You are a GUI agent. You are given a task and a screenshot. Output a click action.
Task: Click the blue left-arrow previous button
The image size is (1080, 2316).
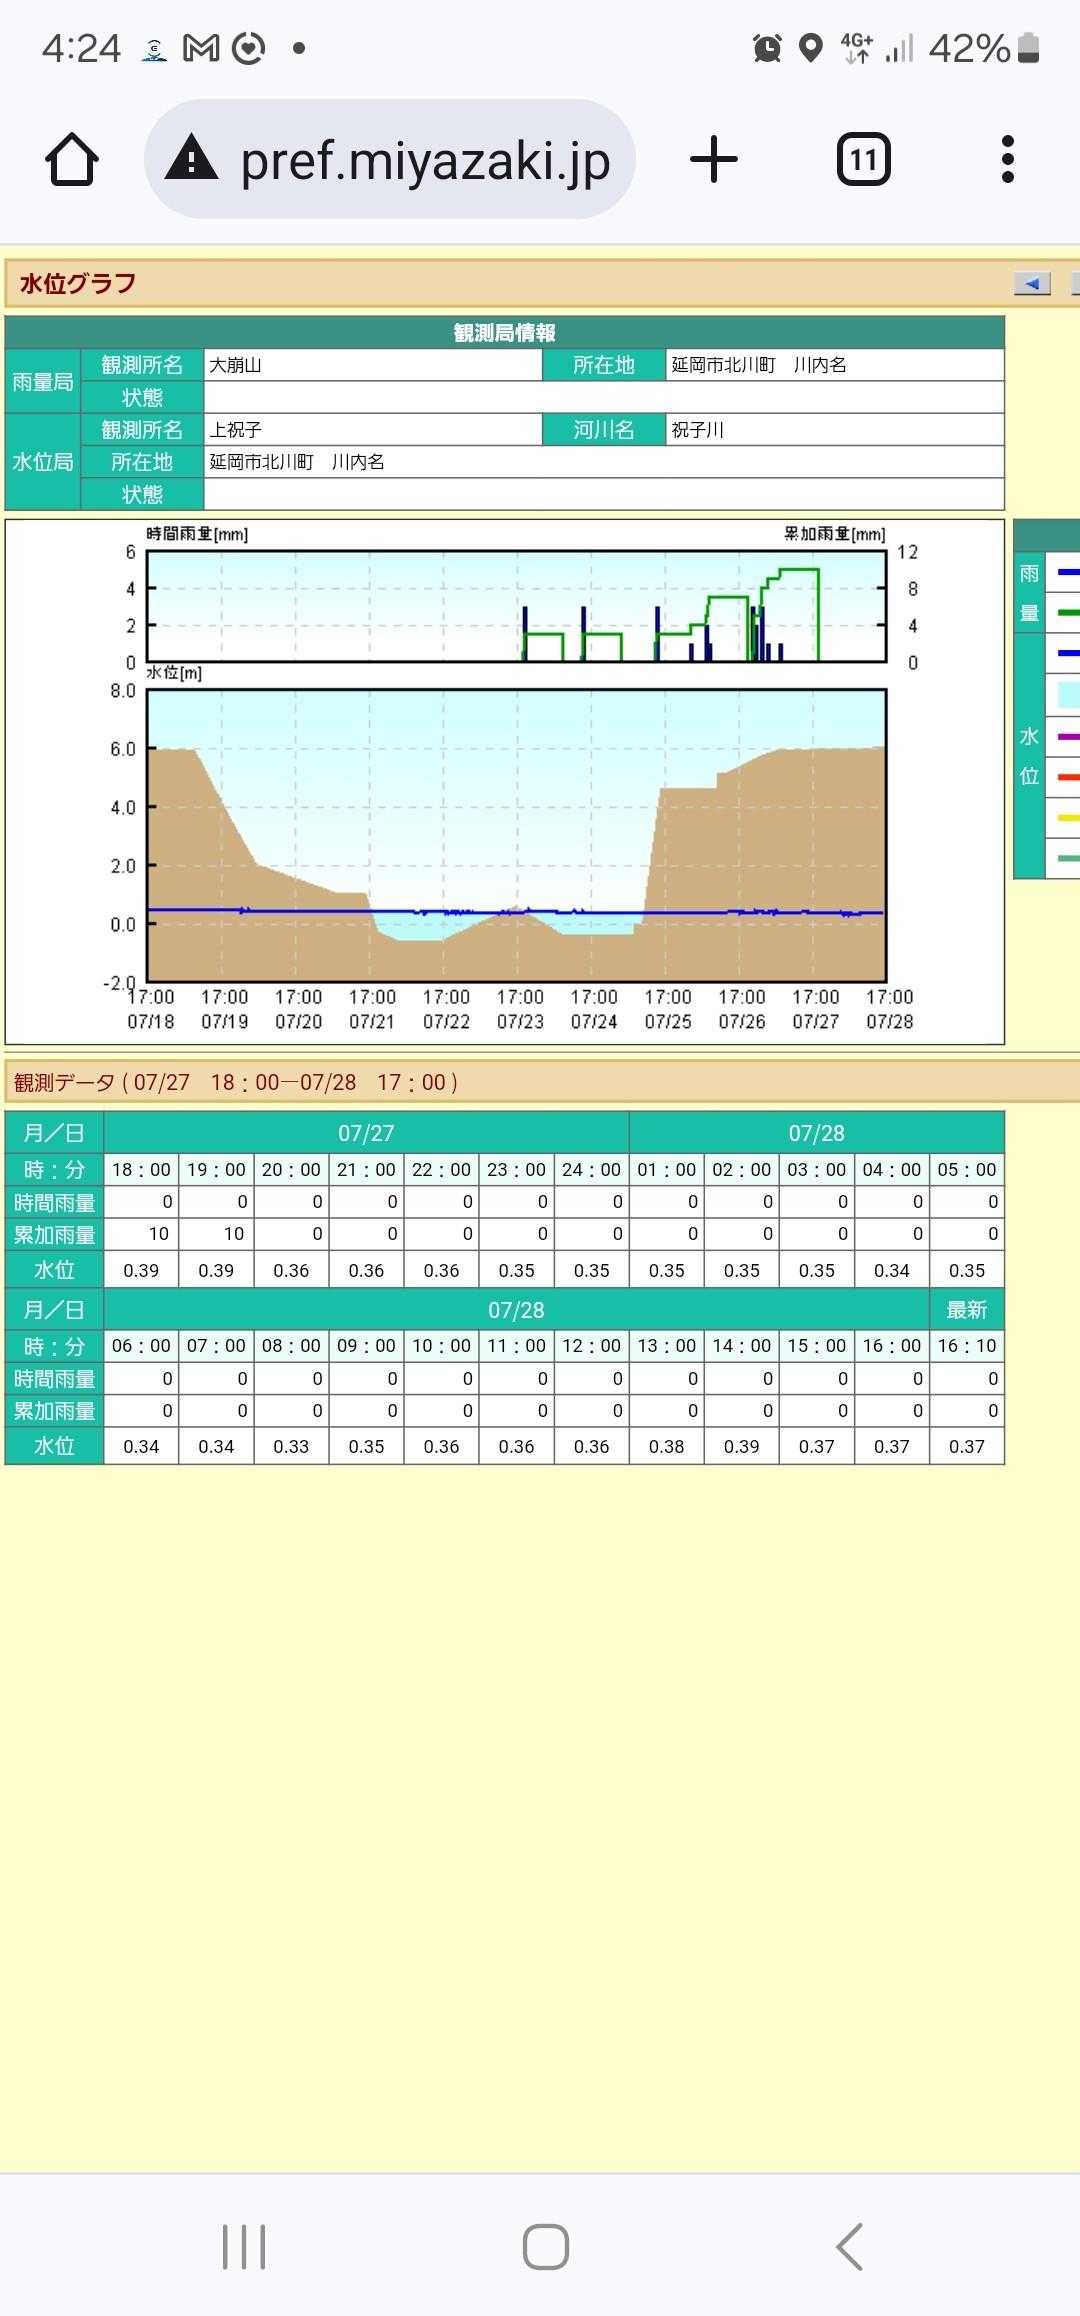(x=1031, y=284)
